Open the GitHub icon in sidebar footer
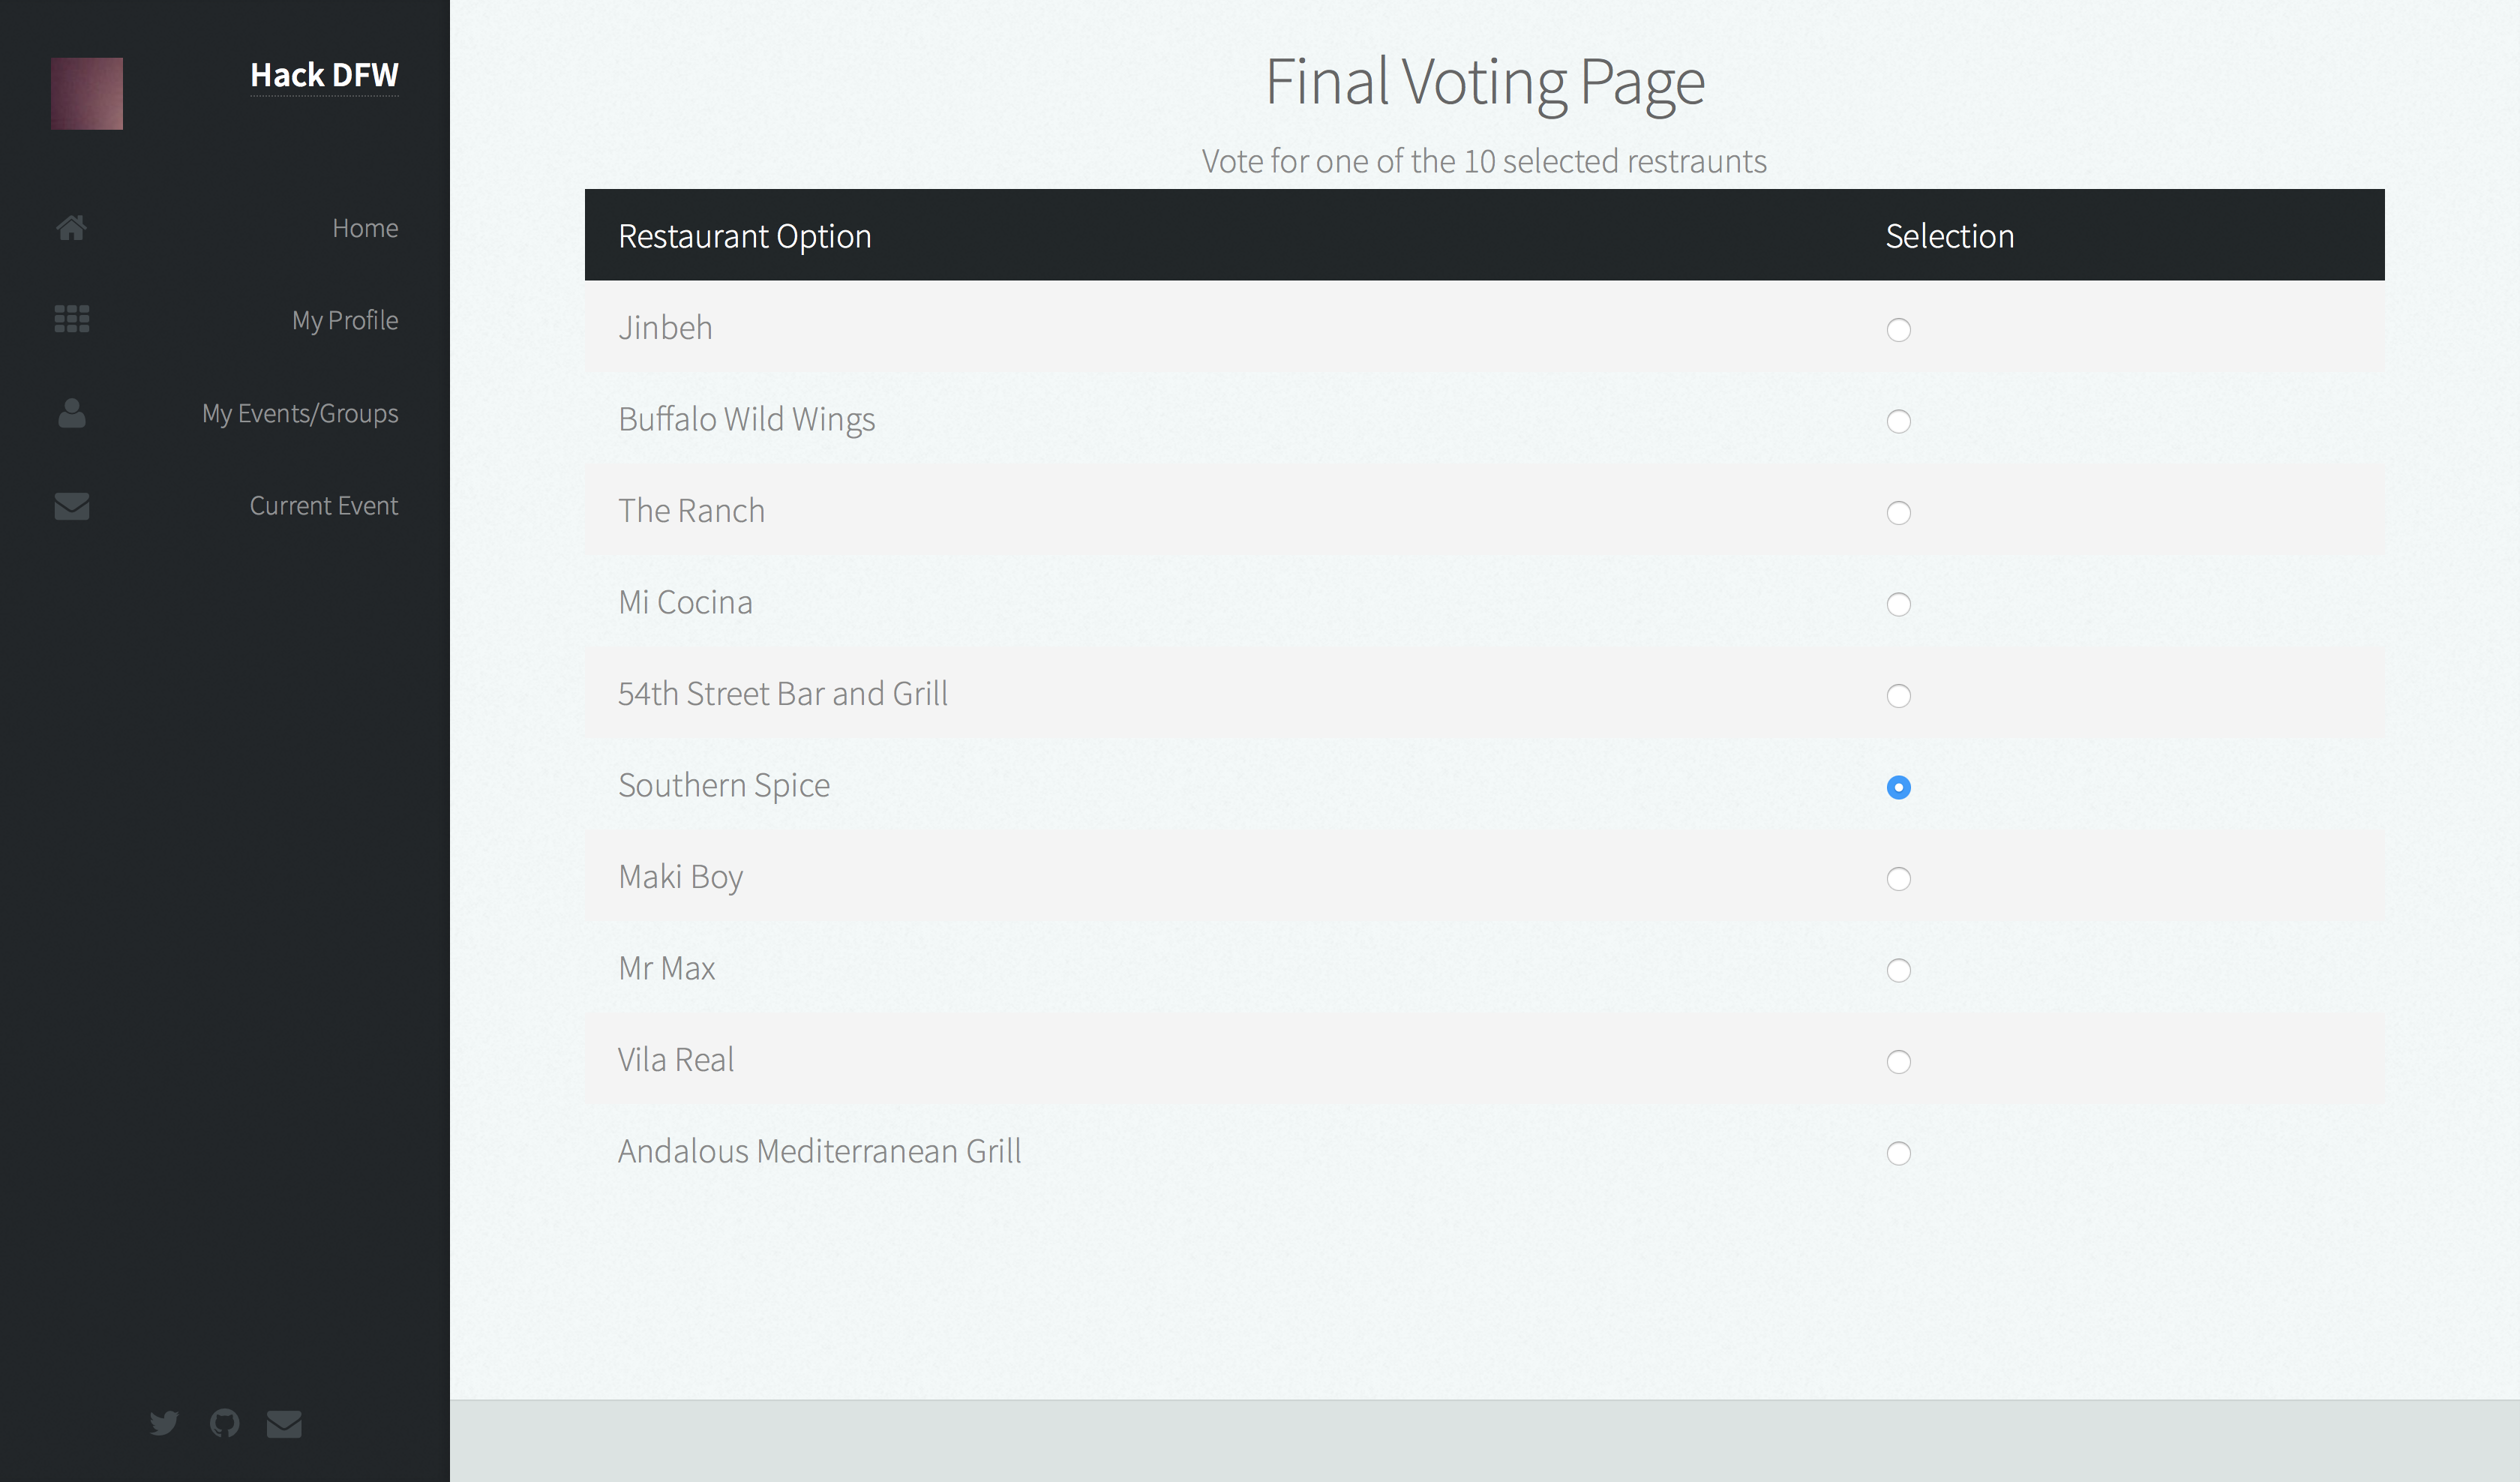This screenshot has height=1482, width=2520. (x=224, y=1422)
